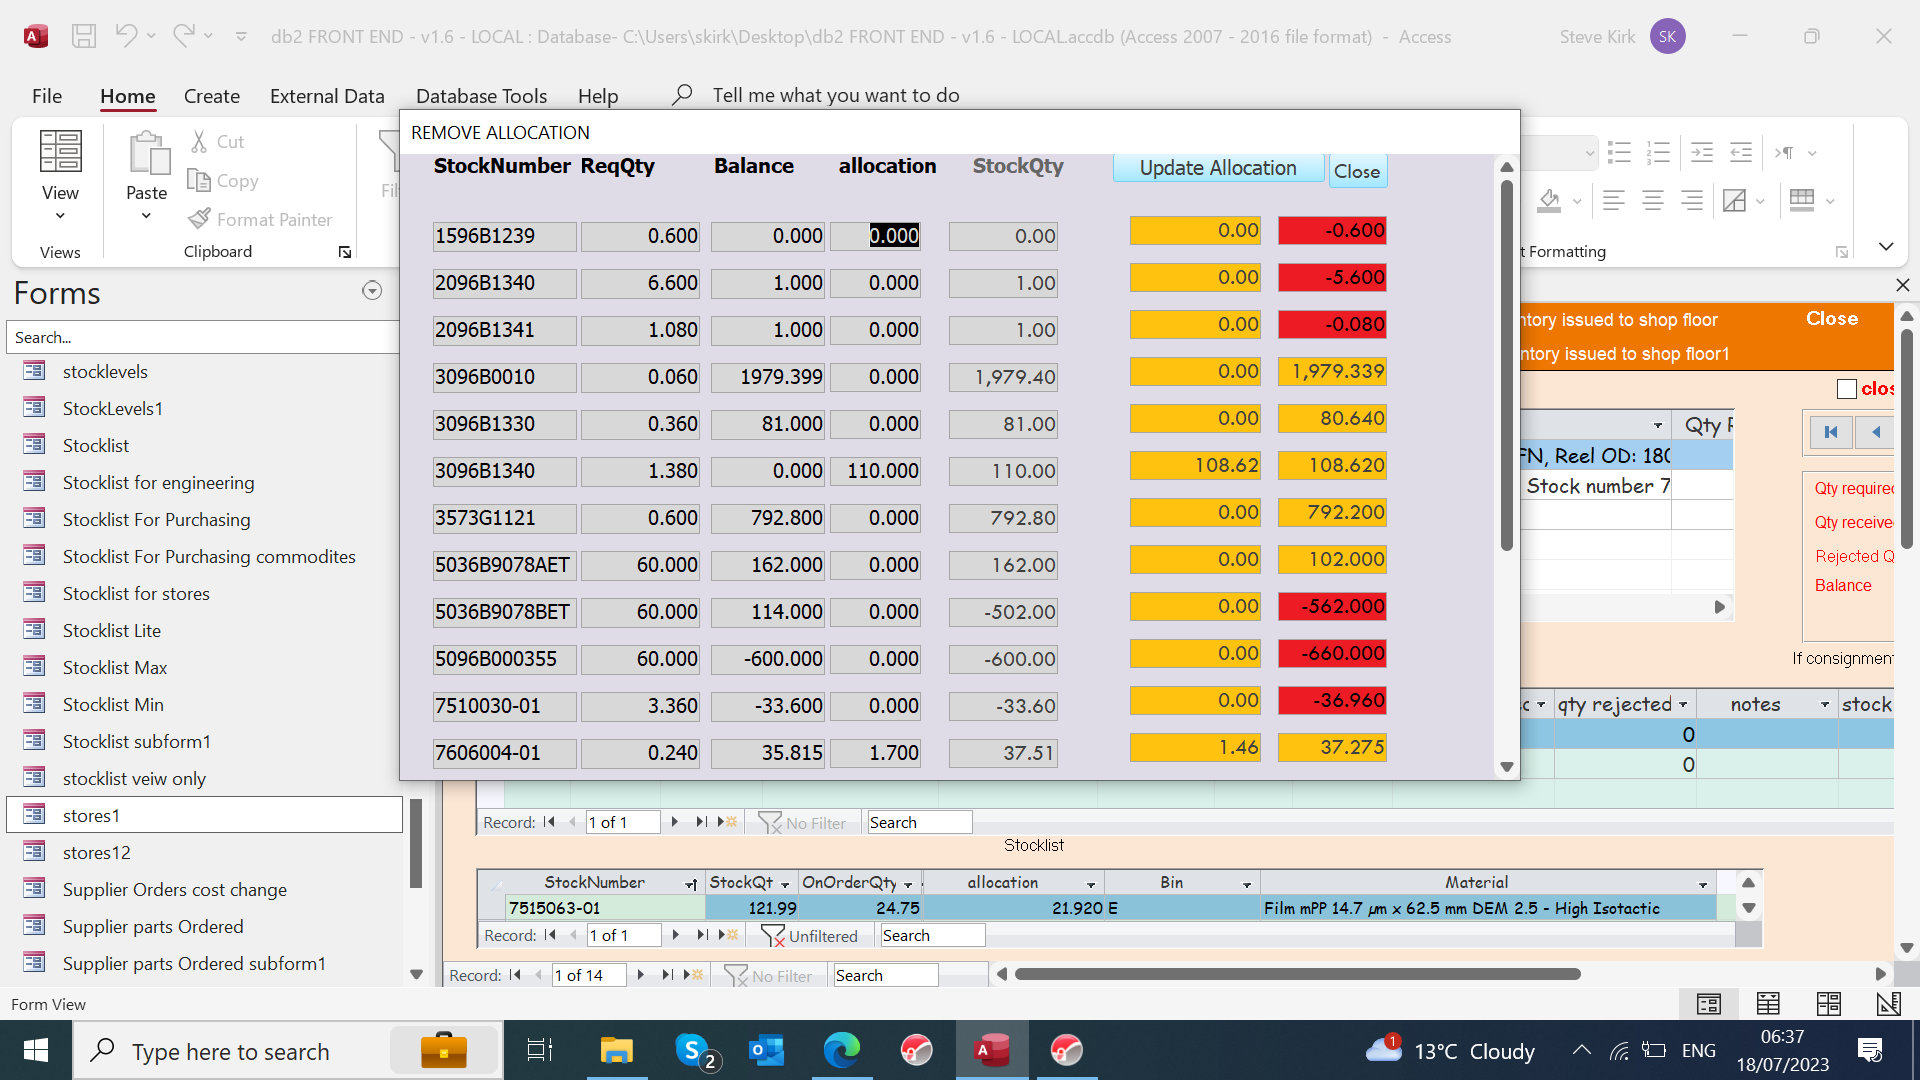
Task: Click the Save icon in title bar
Action: (x=84, y=37)
